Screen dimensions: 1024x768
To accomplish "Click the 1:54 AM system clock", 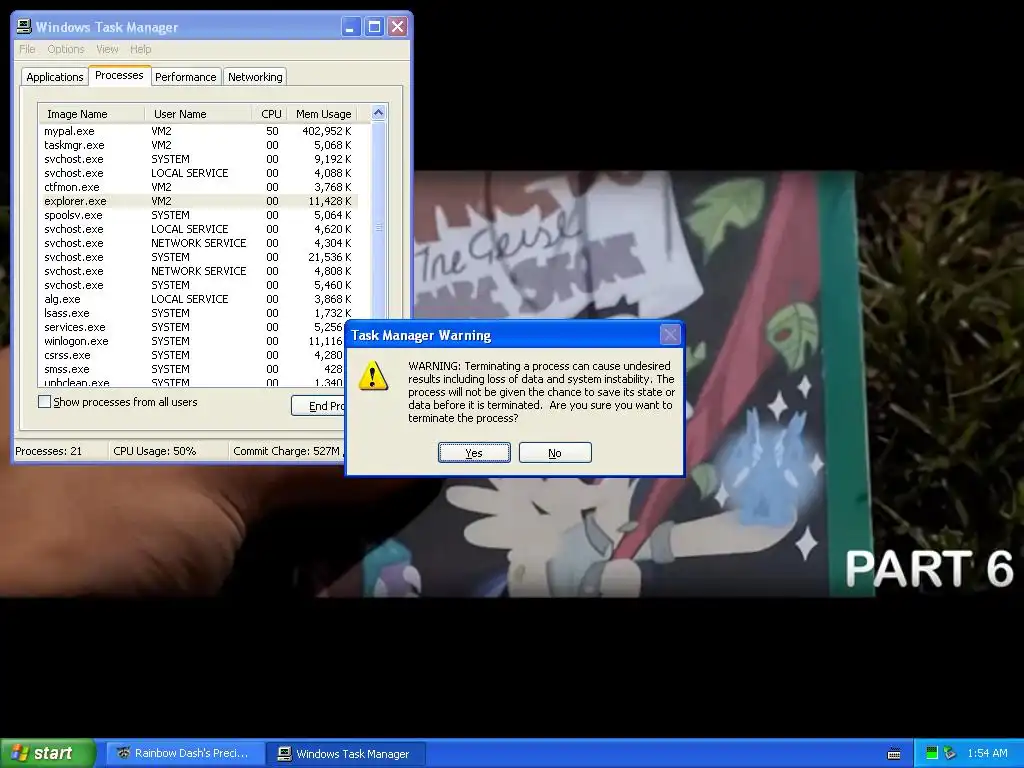I will pyautogui.click(x=987, y=753).
